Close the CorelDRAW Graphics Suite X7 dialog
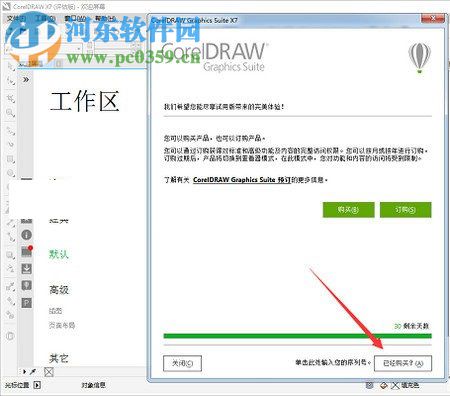 (x=433, y=18)
